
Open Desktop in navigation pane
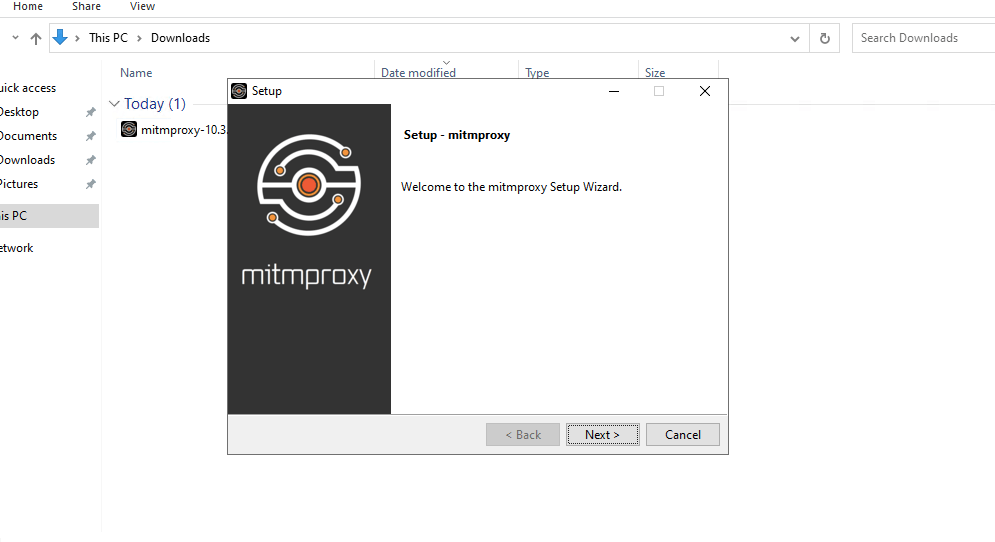point(19,112)
